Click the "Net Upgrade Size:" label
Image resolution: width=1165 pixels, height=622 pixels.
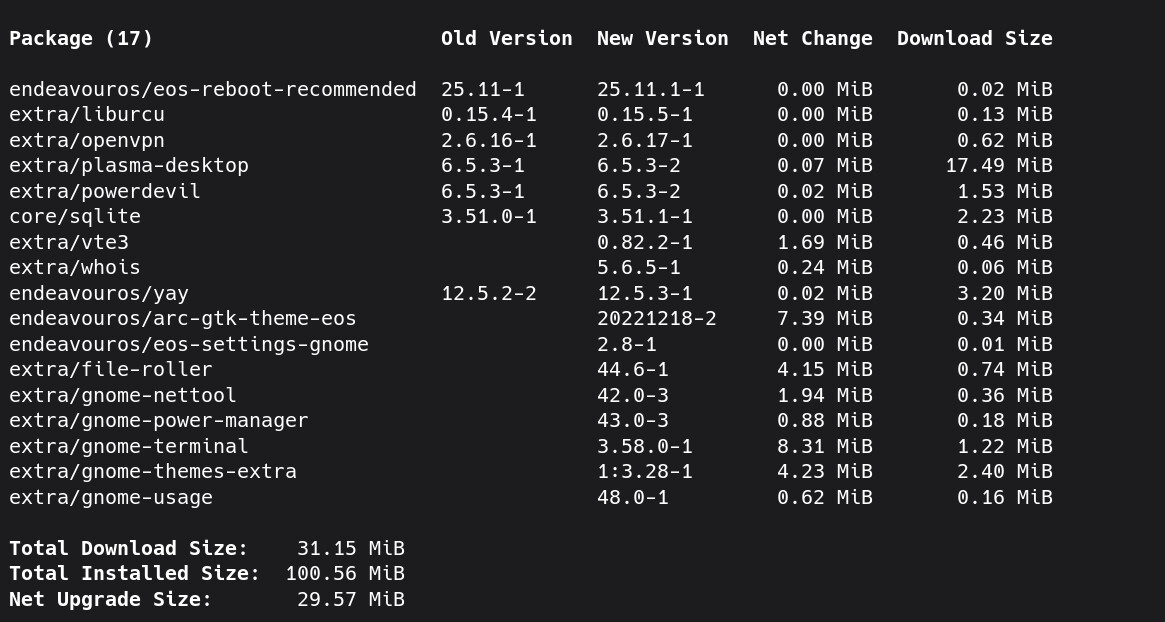click(x=111, y=600)
